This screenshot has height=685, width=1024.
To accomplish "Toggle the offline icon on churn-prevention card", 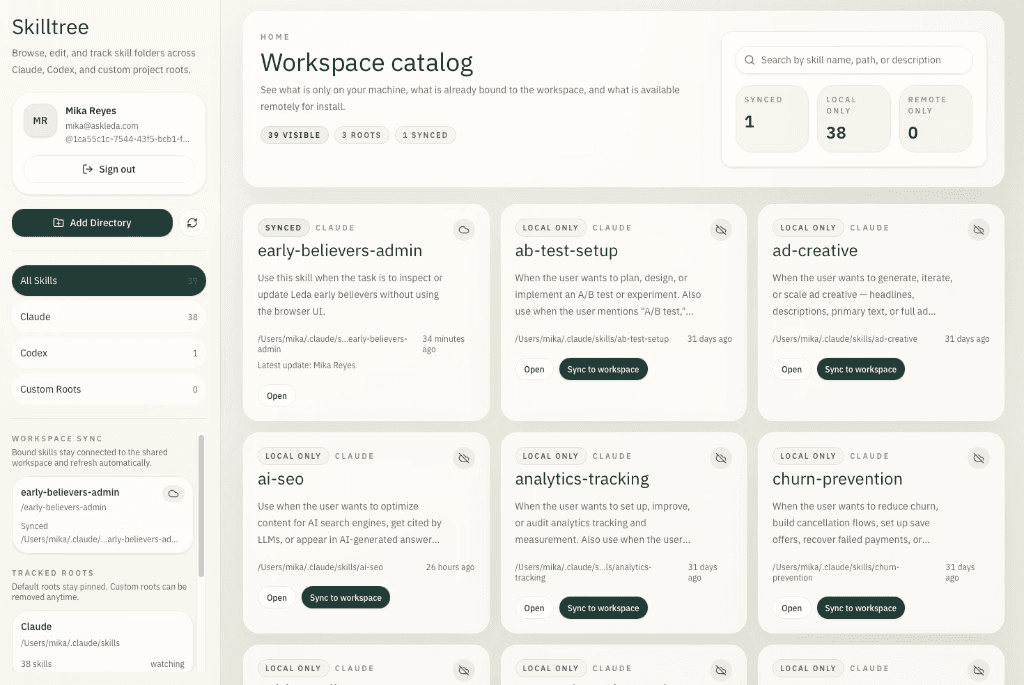I will click(x=978, y=457).
